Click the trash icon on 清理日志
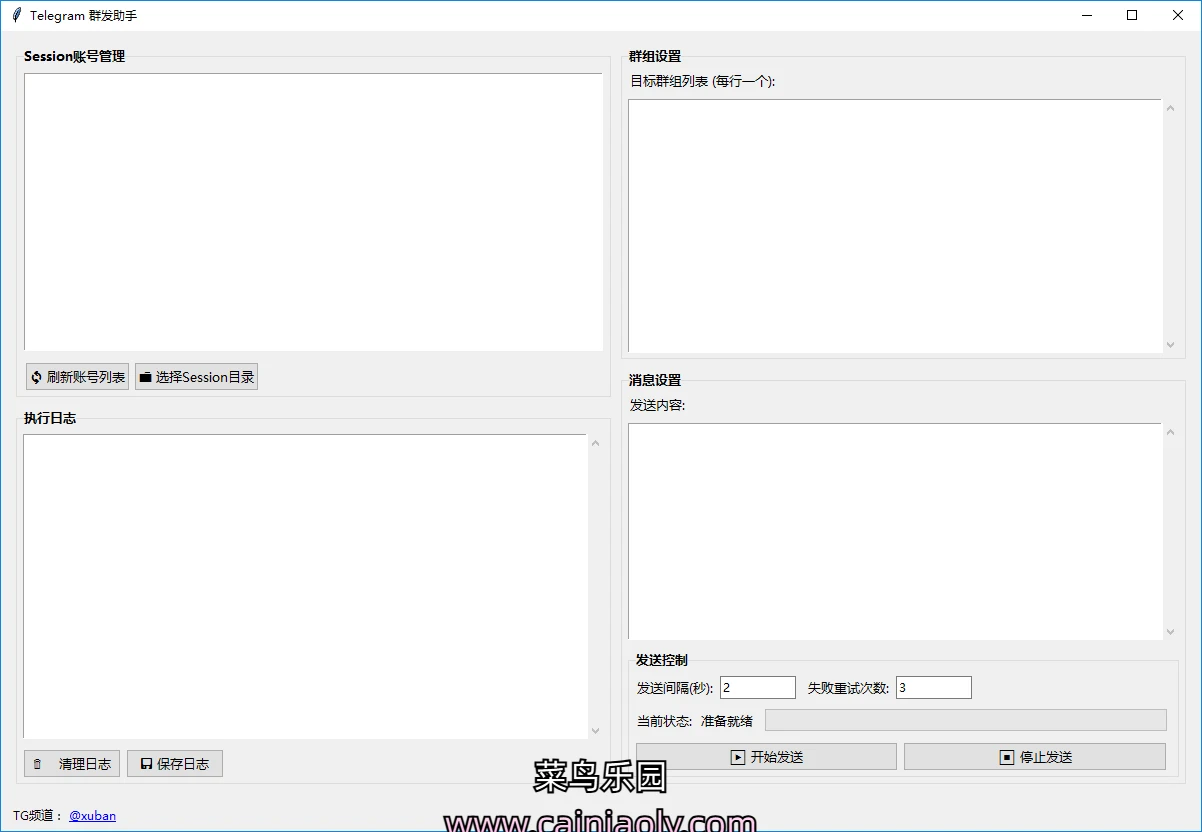The width and height of the screenshot is (1202, 832). point(37,764)
